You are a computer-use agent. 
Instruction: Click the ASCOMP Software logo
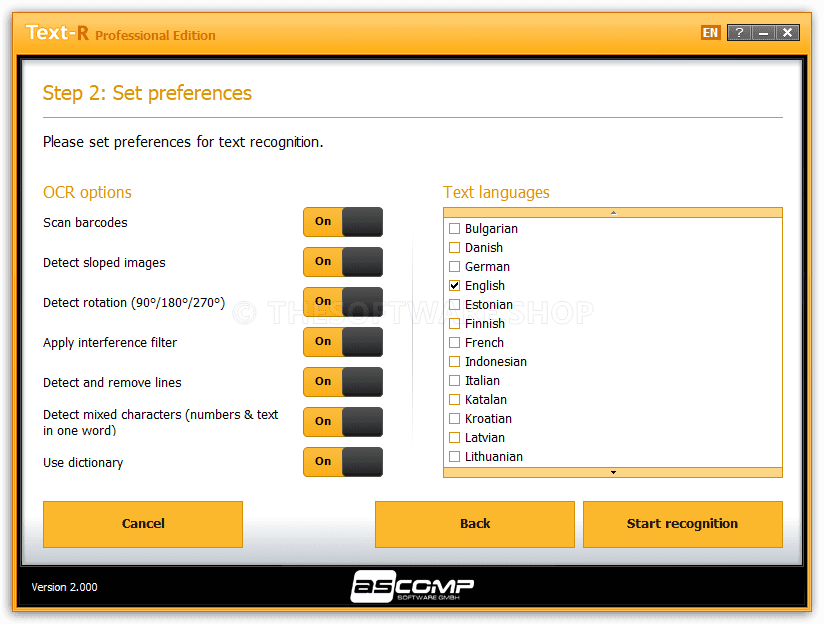click(x=412, y=586)
